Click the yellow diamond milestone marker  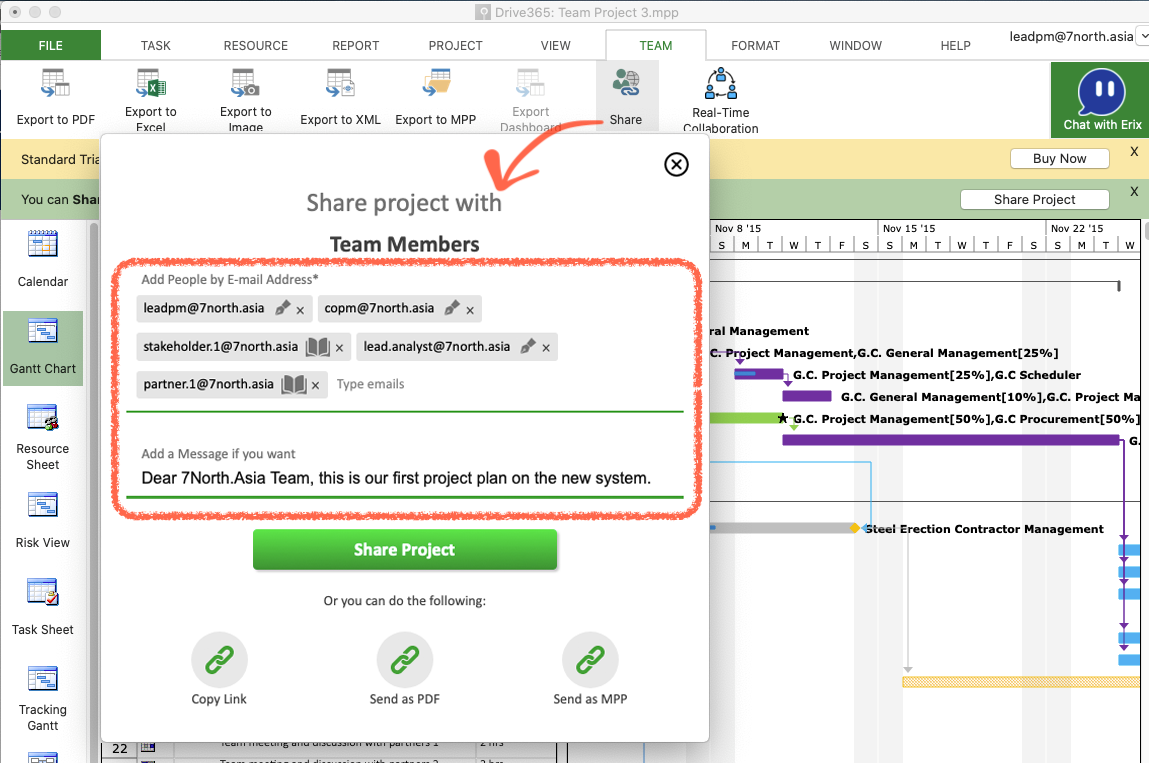(x=854, y=528)
